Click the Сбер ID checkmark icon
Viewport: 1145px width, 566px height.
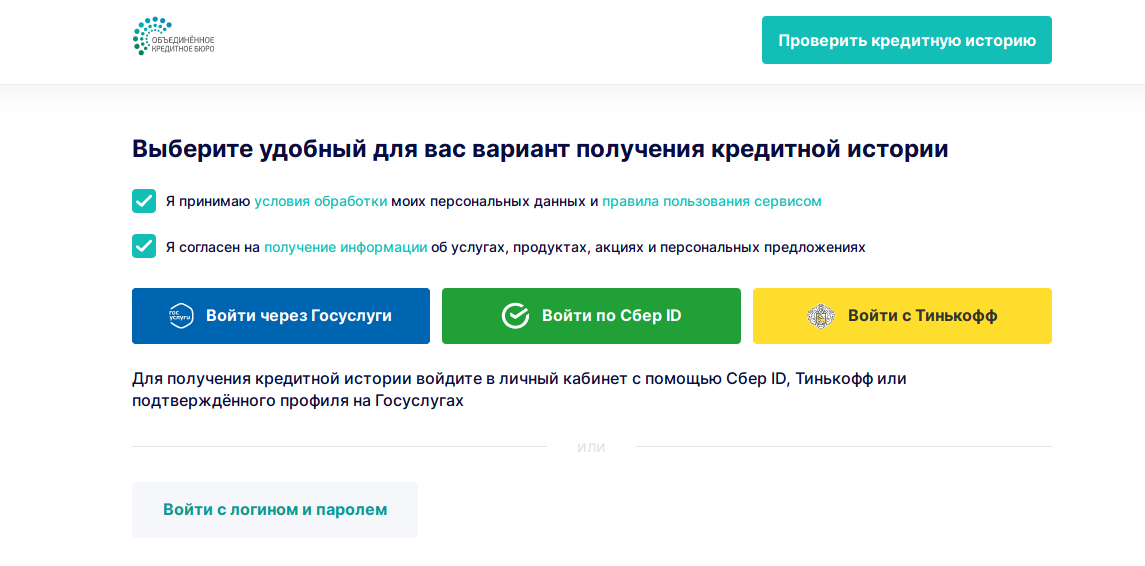(516, 315)
